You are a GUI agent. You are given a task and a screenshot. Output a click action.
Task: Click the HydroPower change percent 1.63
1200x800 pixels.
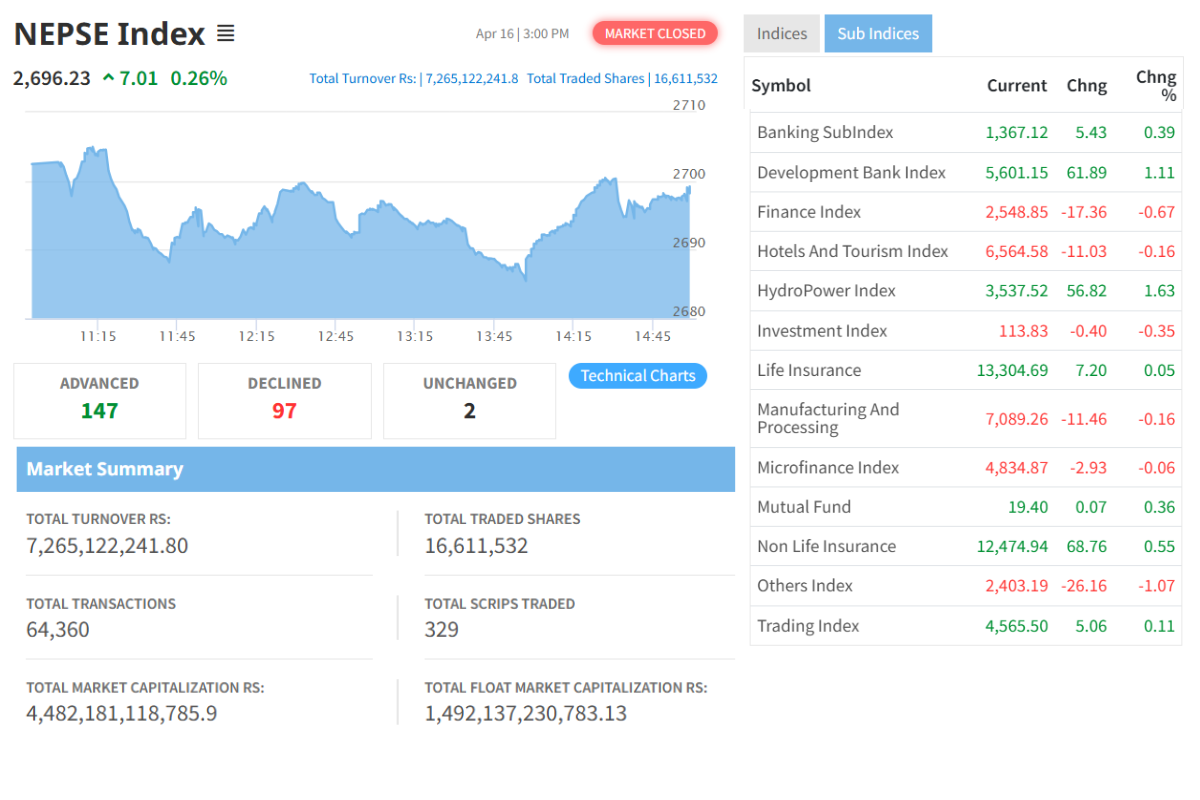tap(1159, 291)
